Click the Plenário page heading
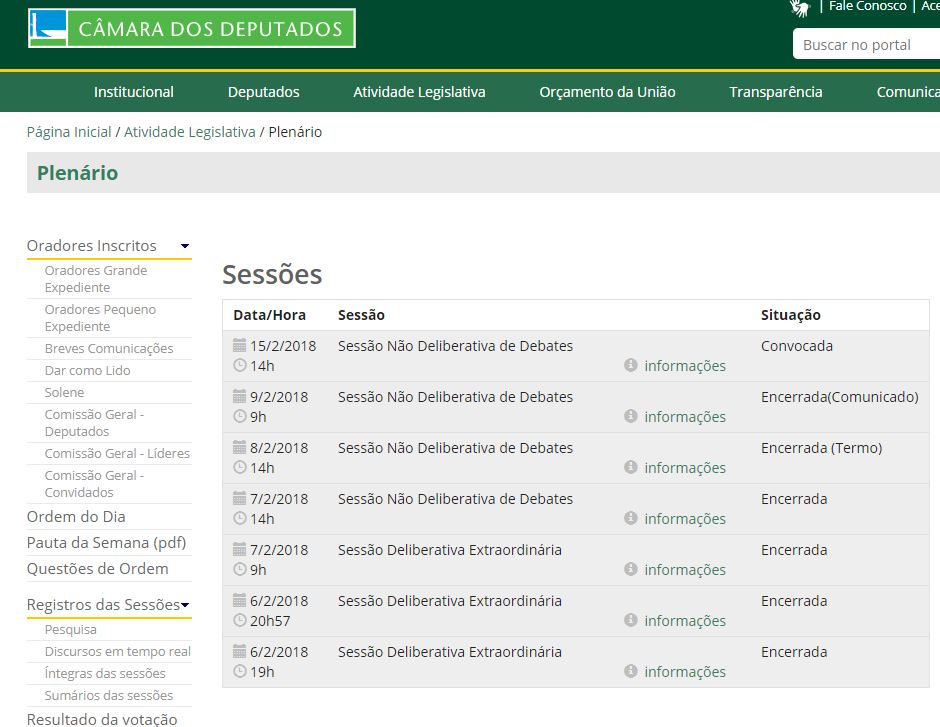Viewport: 940px width, 727px height. (77, 173)
